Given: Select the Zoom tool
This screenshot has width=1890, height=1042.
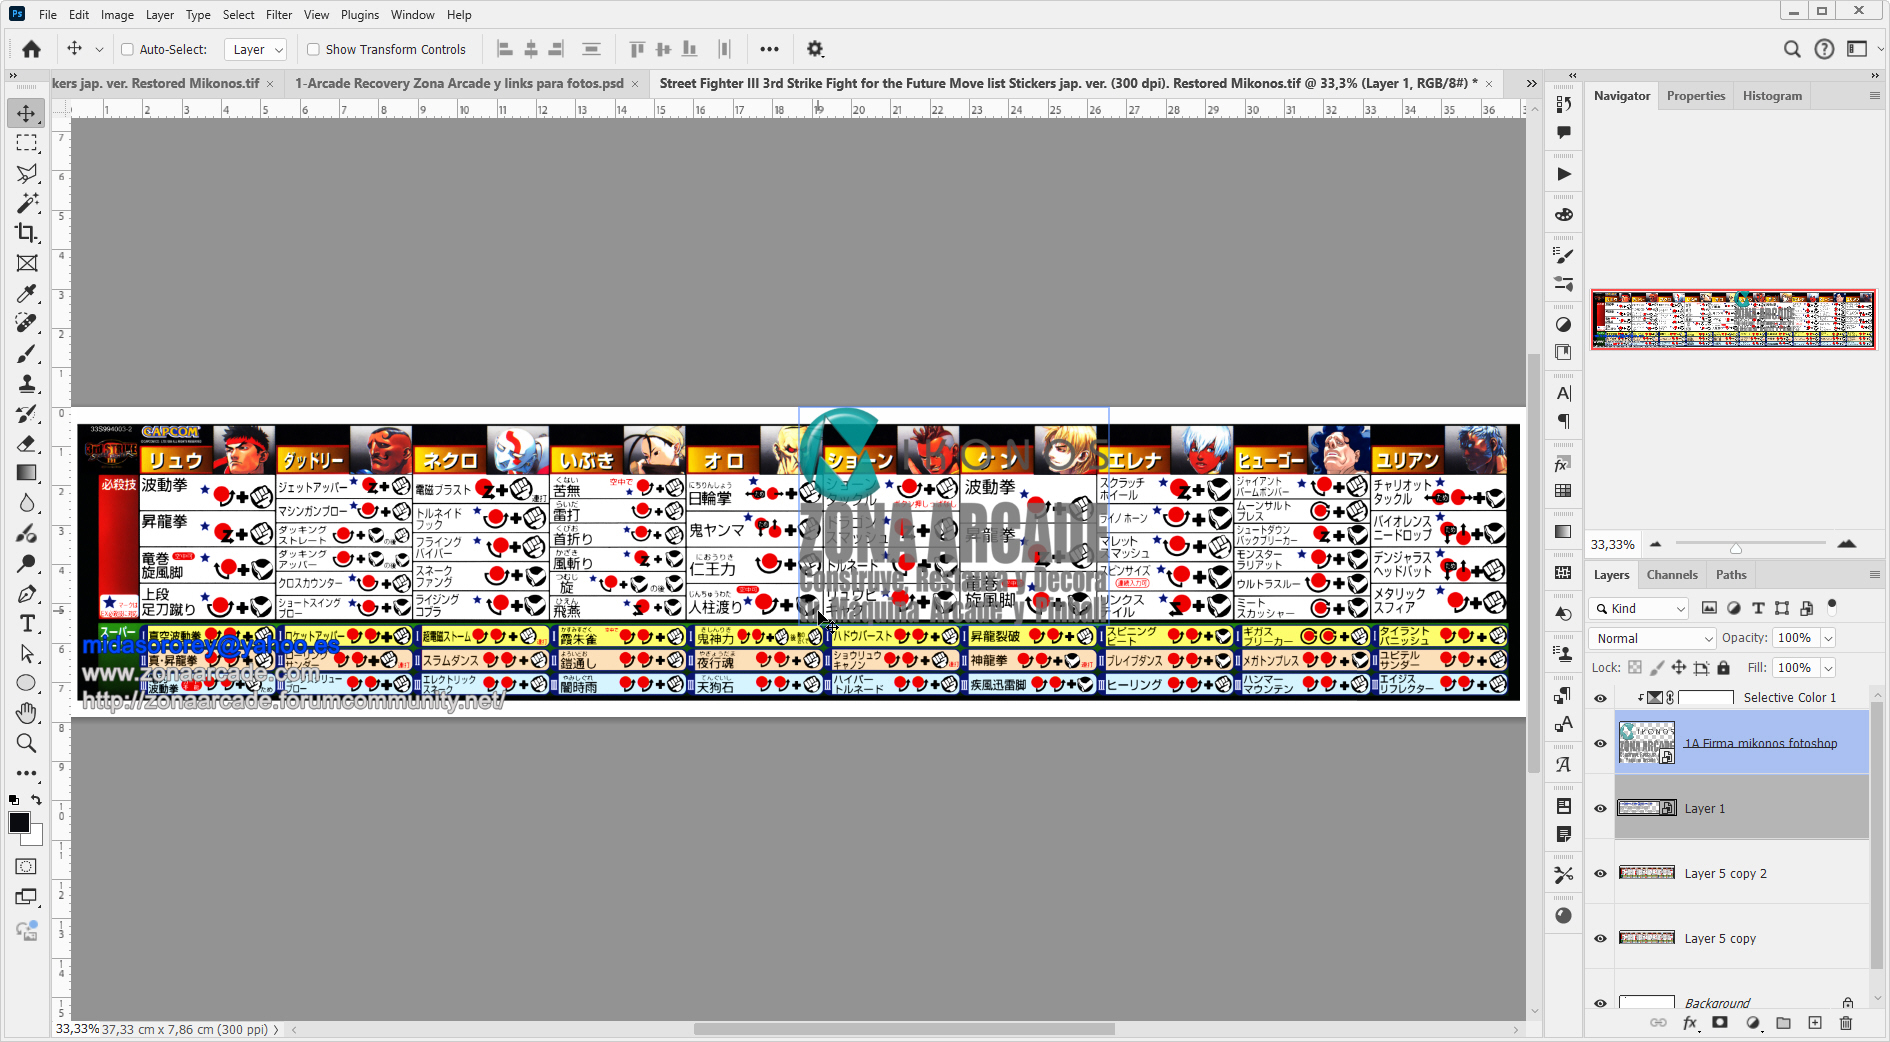Looking at the screenshot, I should point(27,743).
